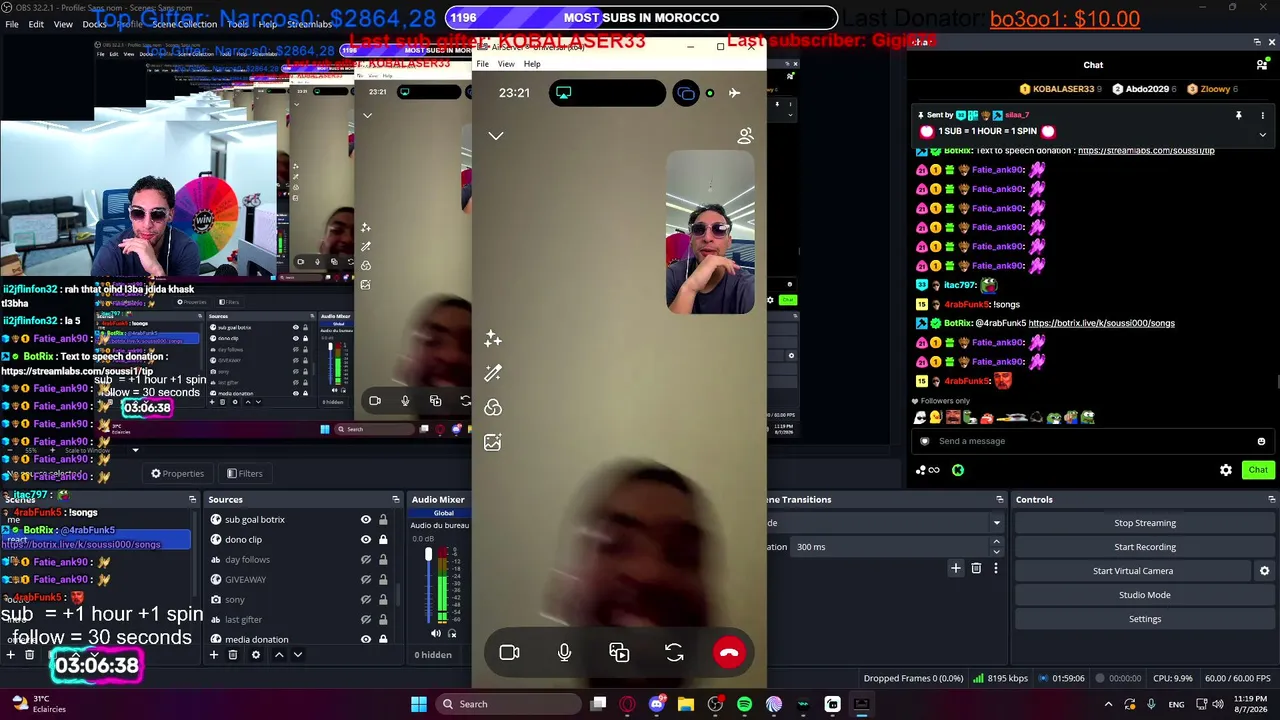Adjust Audio du bureau volume slider

429,585
